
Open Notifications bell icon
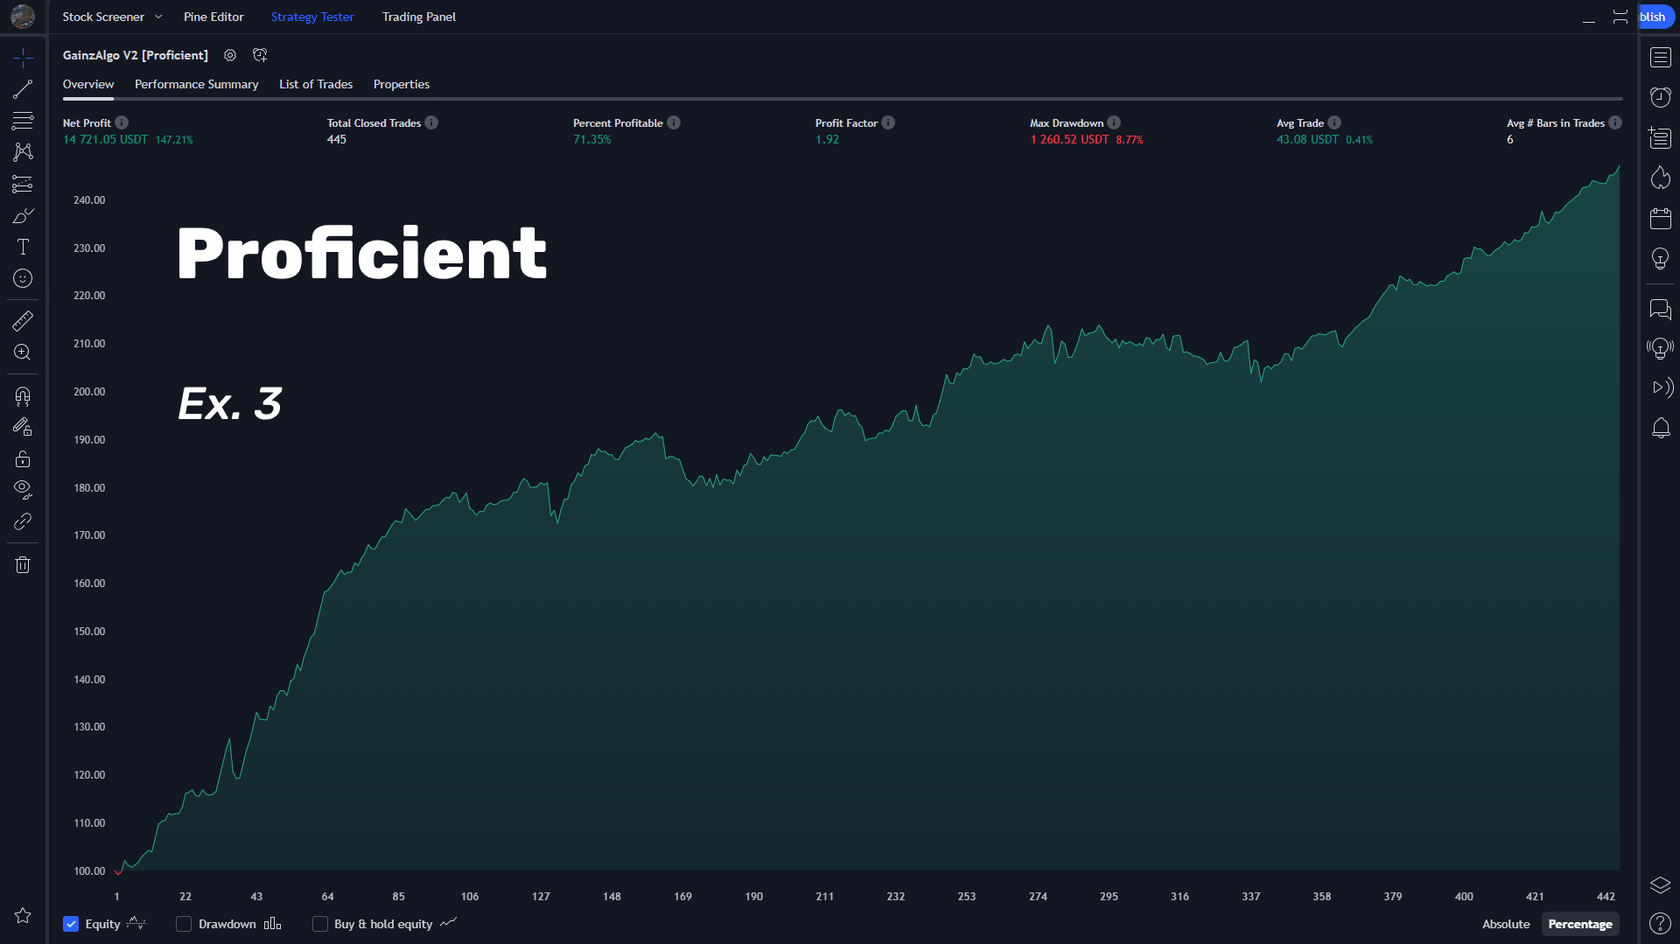(1660, 428)
